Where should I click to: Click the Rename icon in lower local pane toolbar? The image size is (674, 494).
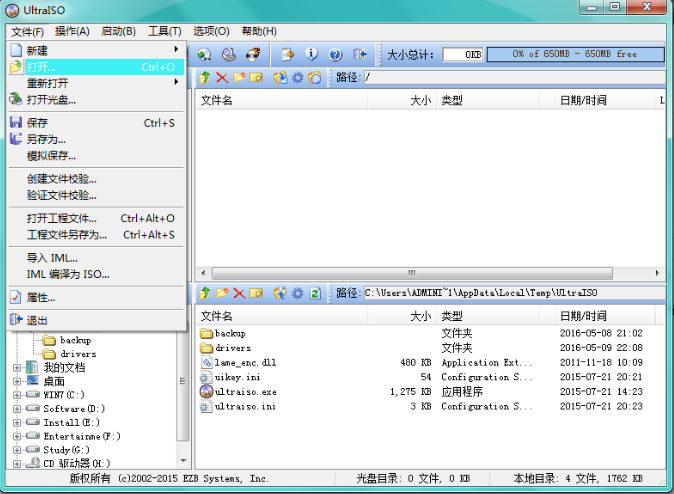[x=256, y=293]
